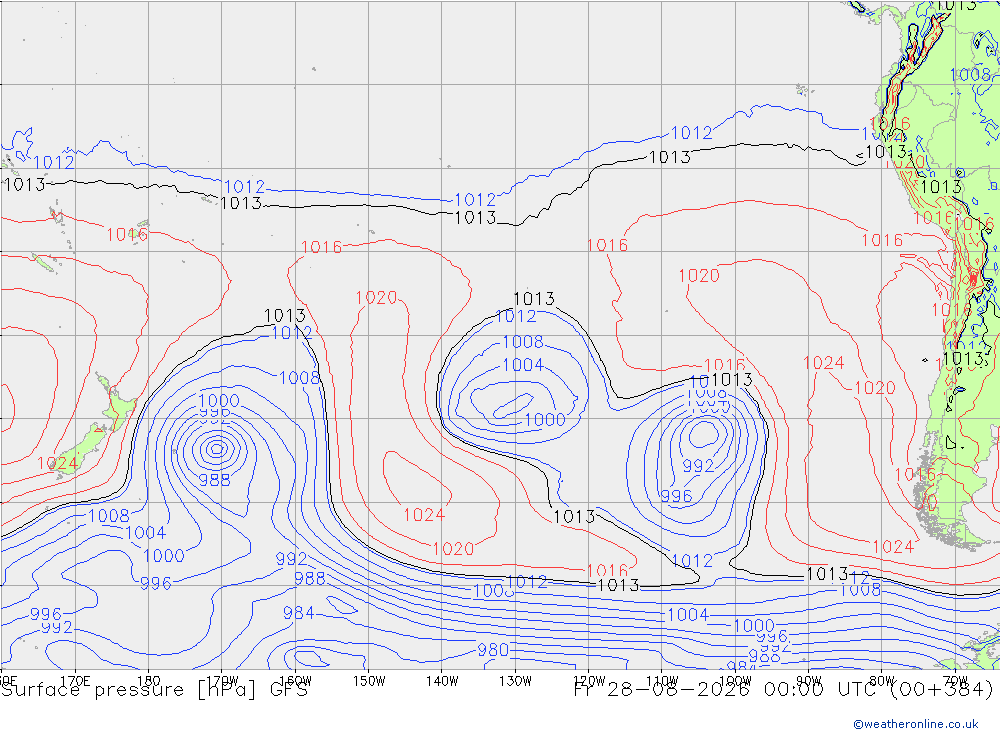Screen dimensions: 1000x733
Task: Click the 170W longitude axis label
Action: [x=222, y=681]
